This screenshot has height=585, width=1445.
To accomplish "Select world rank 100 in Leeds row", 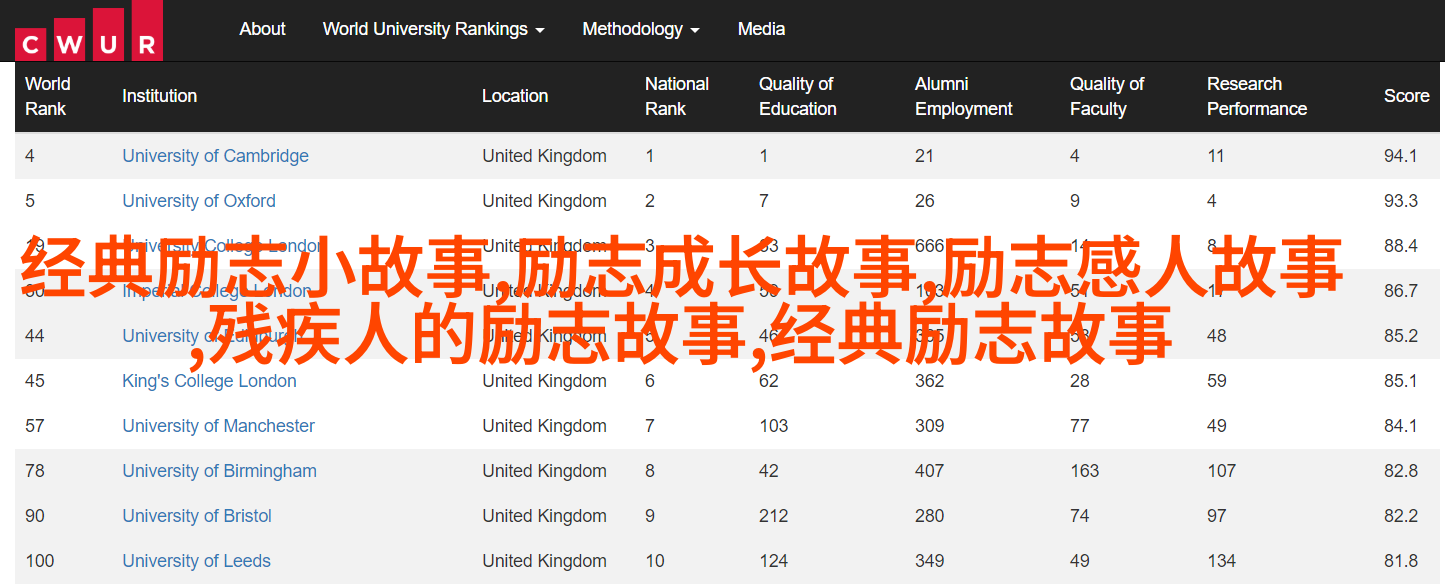I will 40,561.
